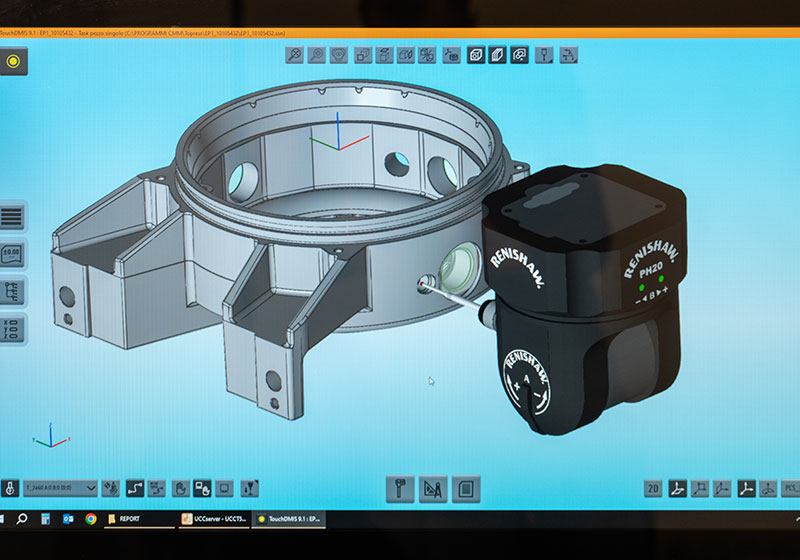Click the 2D view button

point(653,489)
